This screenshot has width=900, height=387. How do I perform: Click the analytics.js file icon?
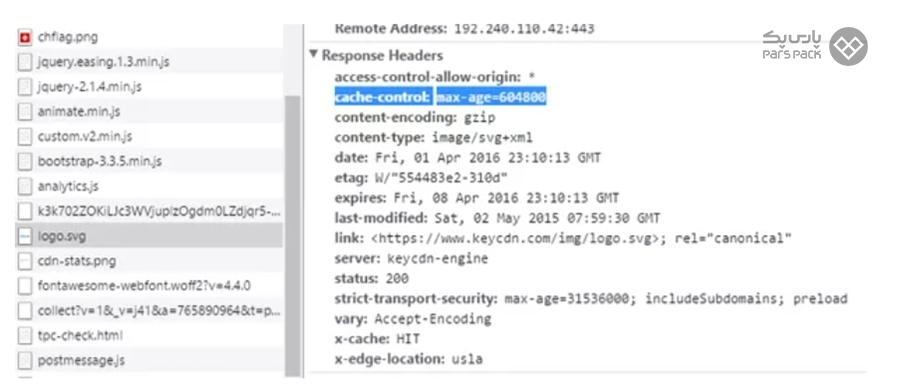pos(25,187)
